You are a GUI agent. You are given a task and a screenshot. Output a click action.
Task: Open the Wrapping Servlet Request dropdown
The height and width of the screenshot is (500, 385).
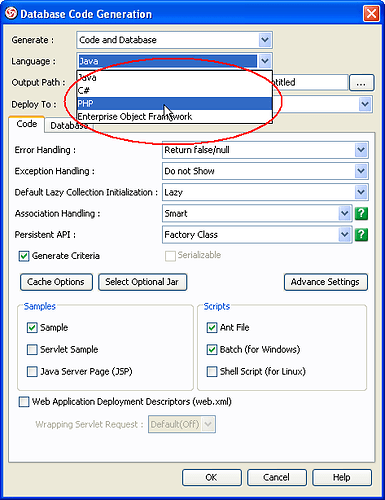coord(182,424)
